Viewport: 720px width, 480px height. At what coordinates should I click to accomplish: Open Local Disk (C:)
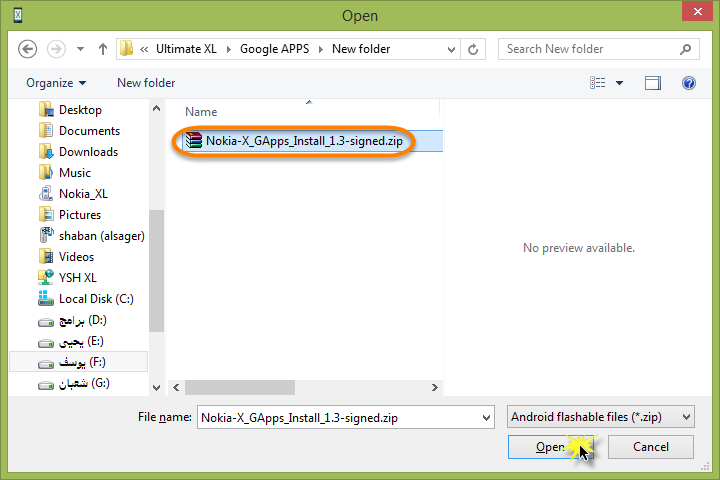[x=96, y=299]
